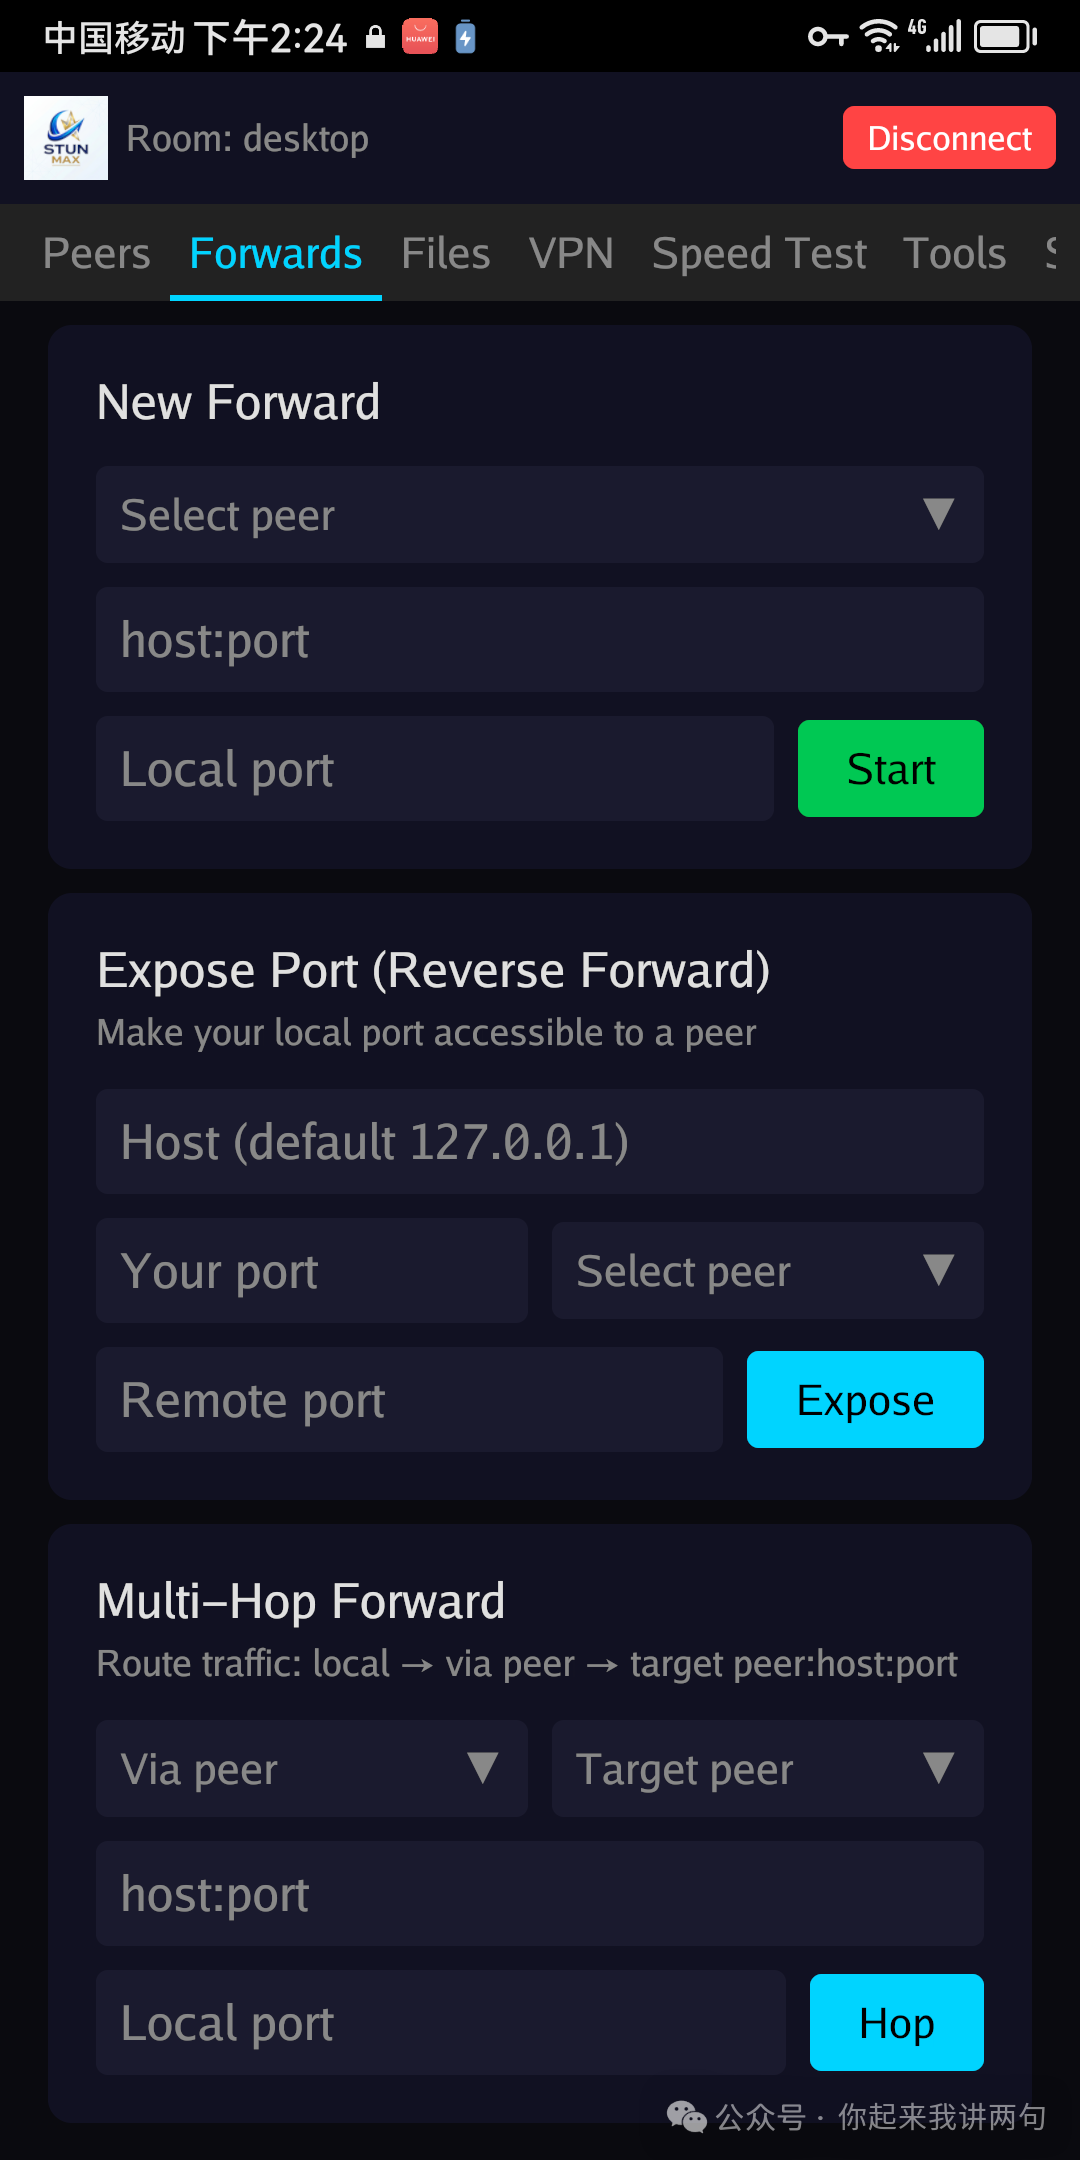Focus the Host default 127.0.0.1 field
The width and height of the screenshot is (1080, 2160).
(x=540, y=1142)
